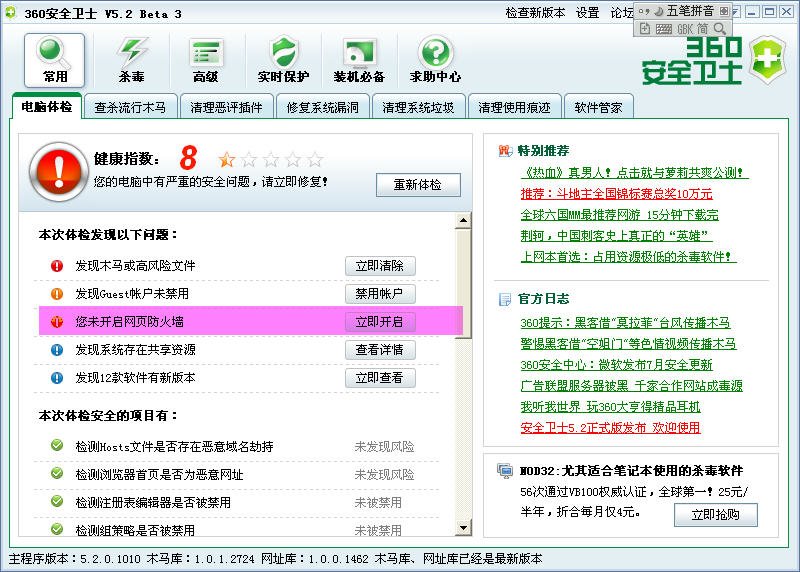
Task: Open red link 安全卫士5.2正式版发布 欢迎使用
Action: [611, 428]
